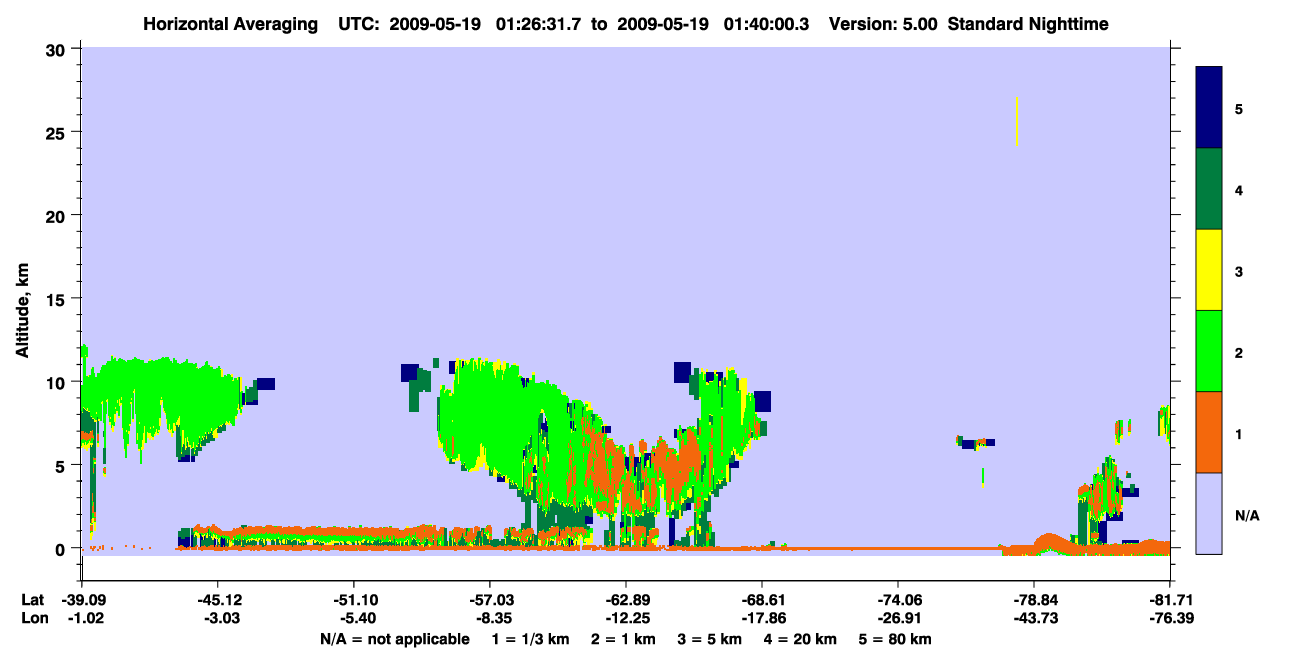This screenshot has height=667, width=1300.
Task: Click the 'Lat' axis row label
Action: tap(32, 599)
